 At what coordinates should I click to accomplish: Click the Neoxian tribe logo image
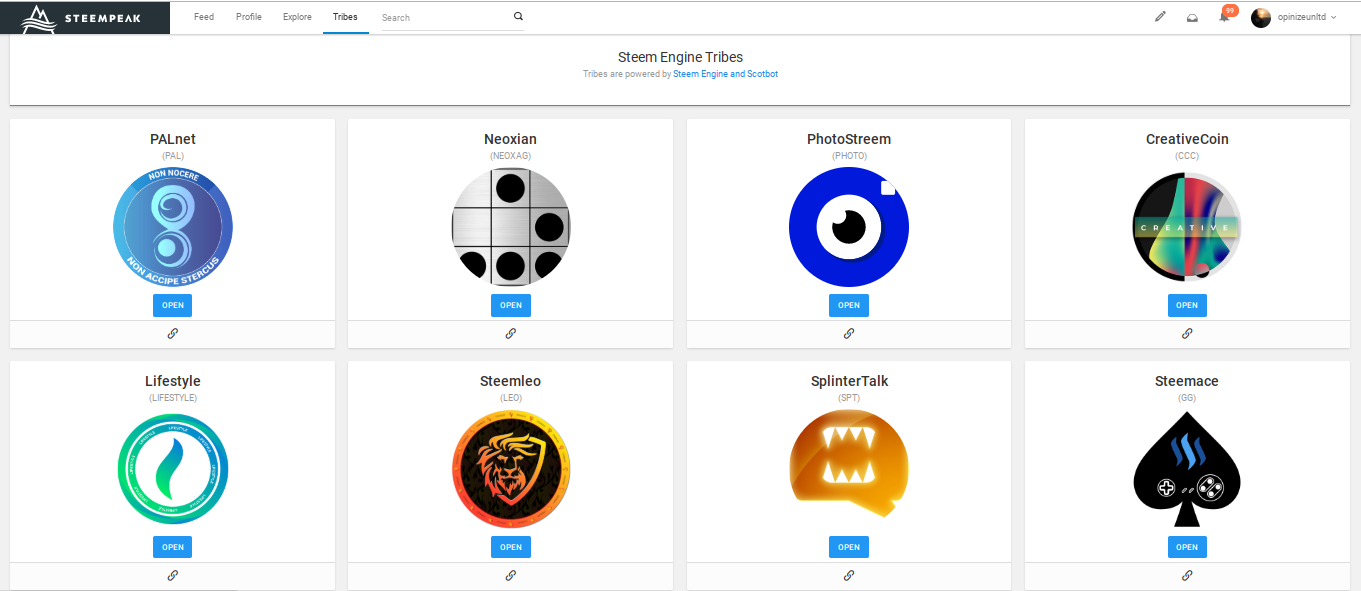click(x=511, y=227)
